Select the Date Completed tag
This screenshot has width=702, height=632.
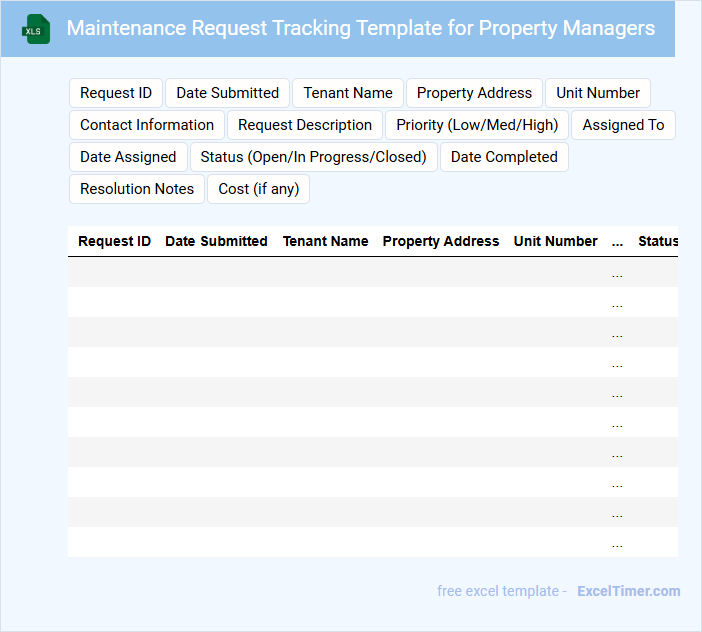tap(504, 157)
